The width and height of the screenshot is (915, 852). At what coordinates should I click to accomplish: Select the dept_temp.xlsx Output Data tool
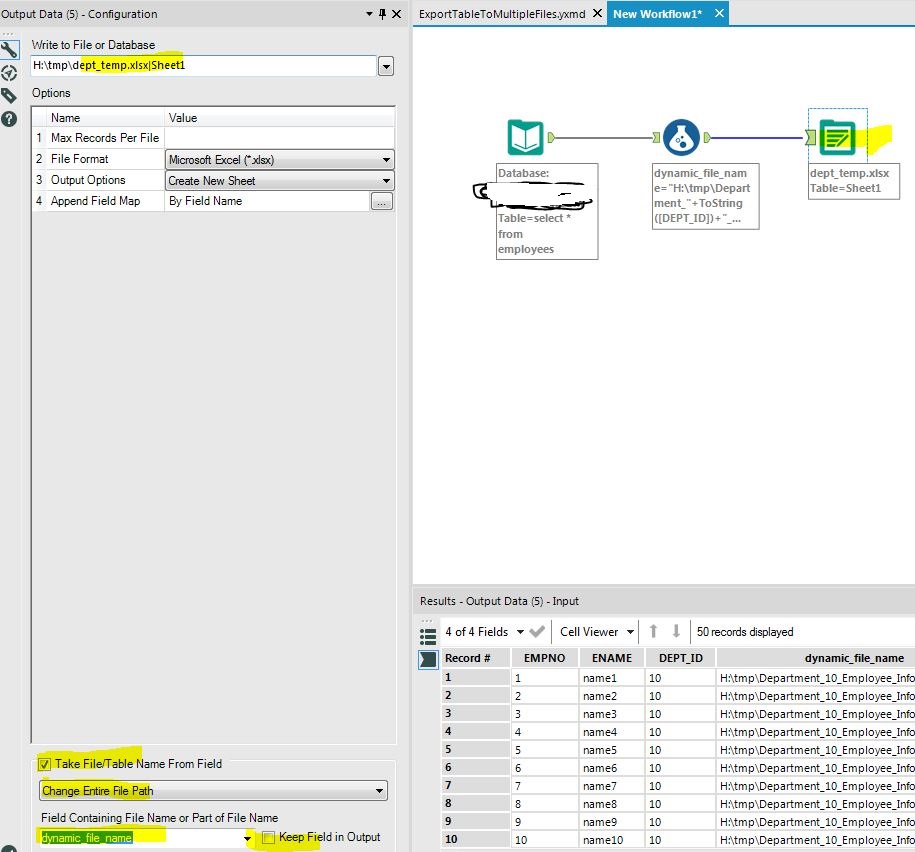coord(838,138)
